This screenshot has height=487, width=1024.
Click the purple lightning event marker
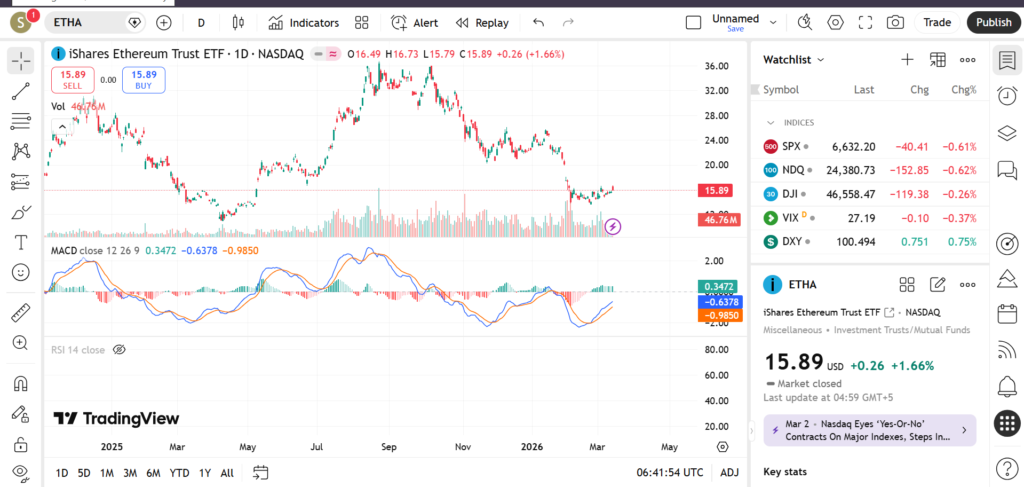tap(613, 227)
